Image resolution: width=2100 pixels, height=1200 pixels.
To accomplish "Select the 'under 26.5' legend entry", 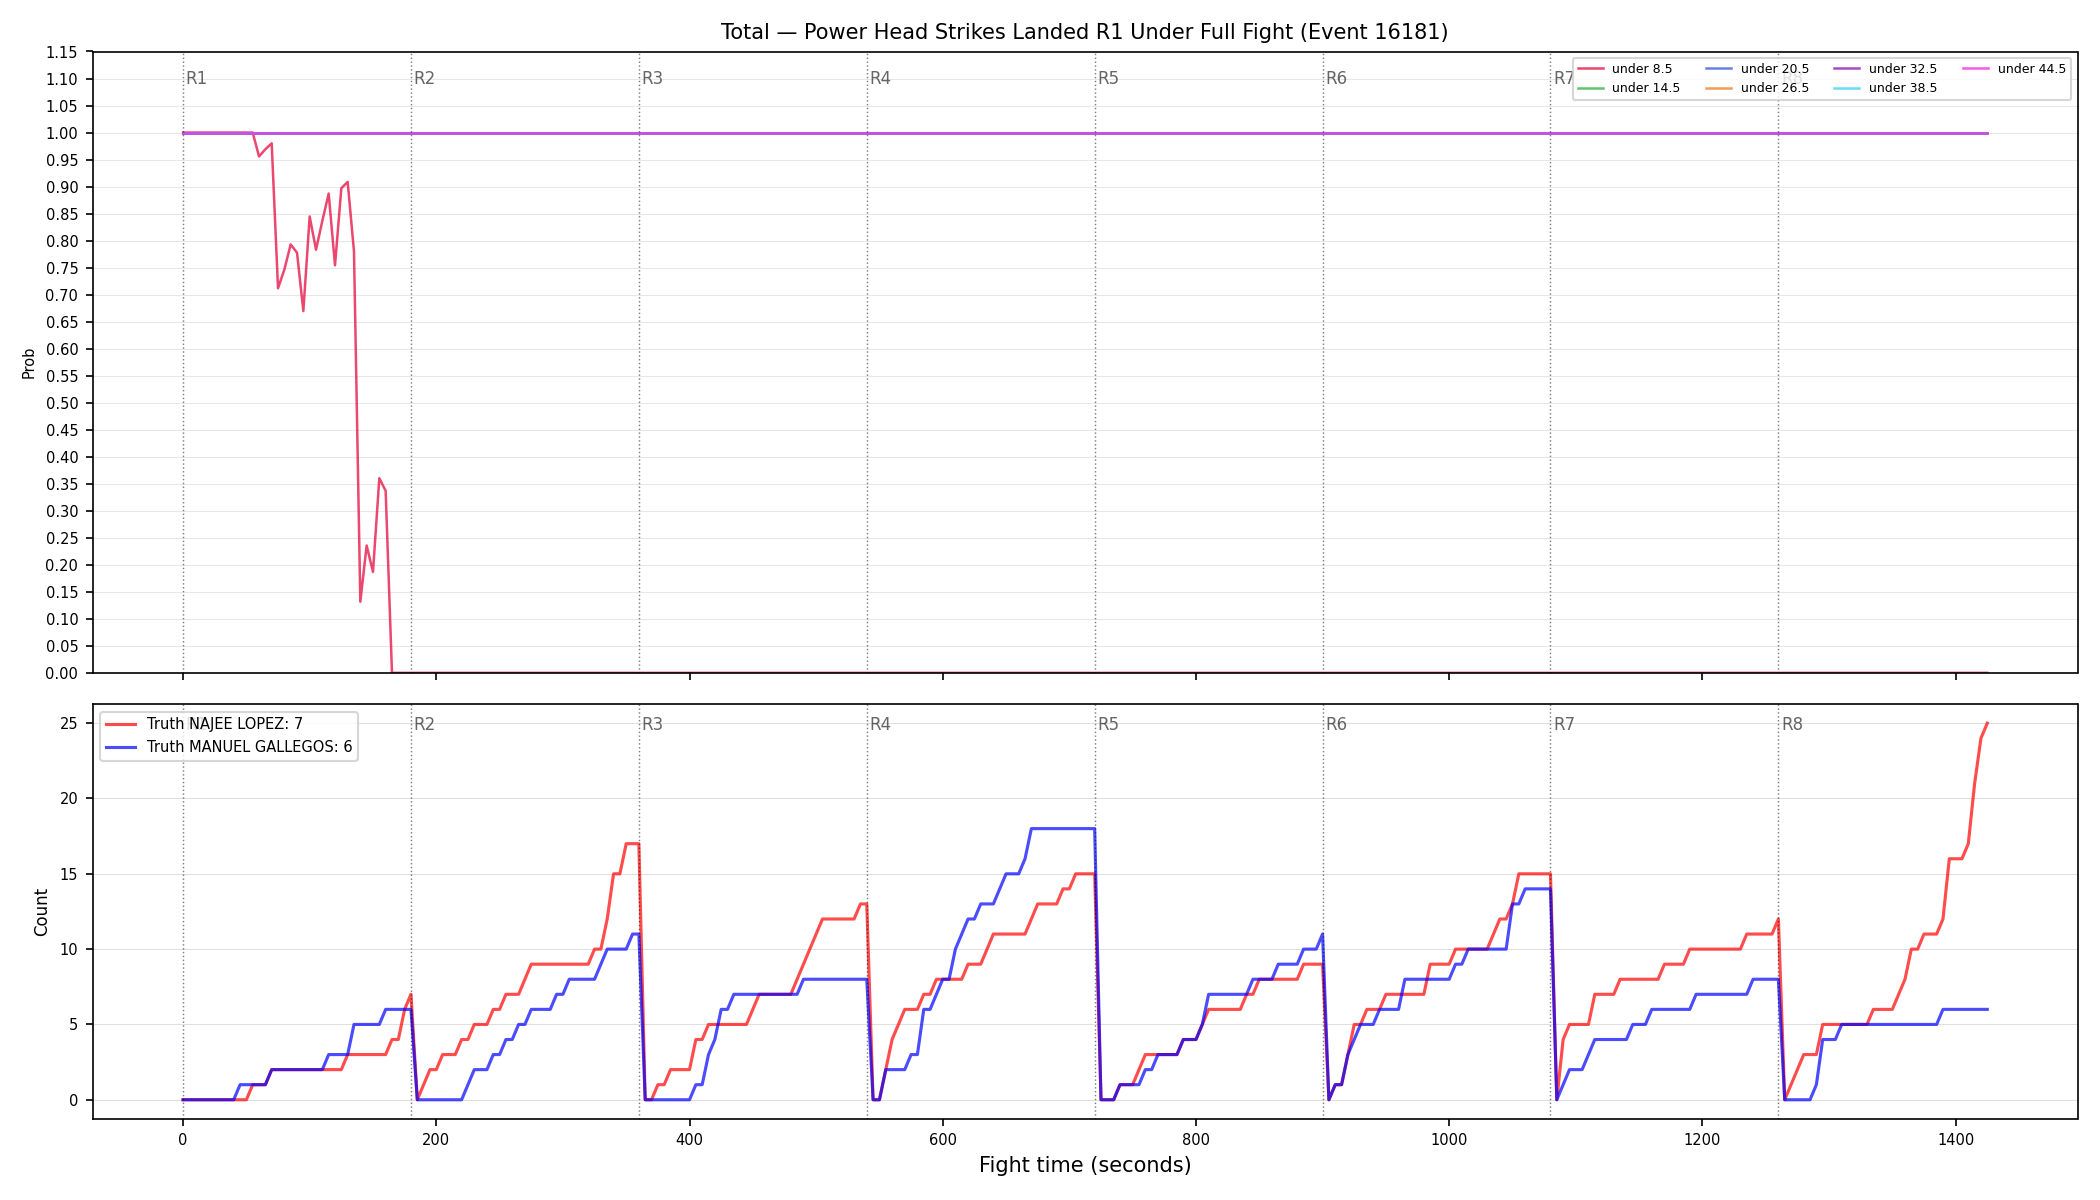I will [1757, 88].
